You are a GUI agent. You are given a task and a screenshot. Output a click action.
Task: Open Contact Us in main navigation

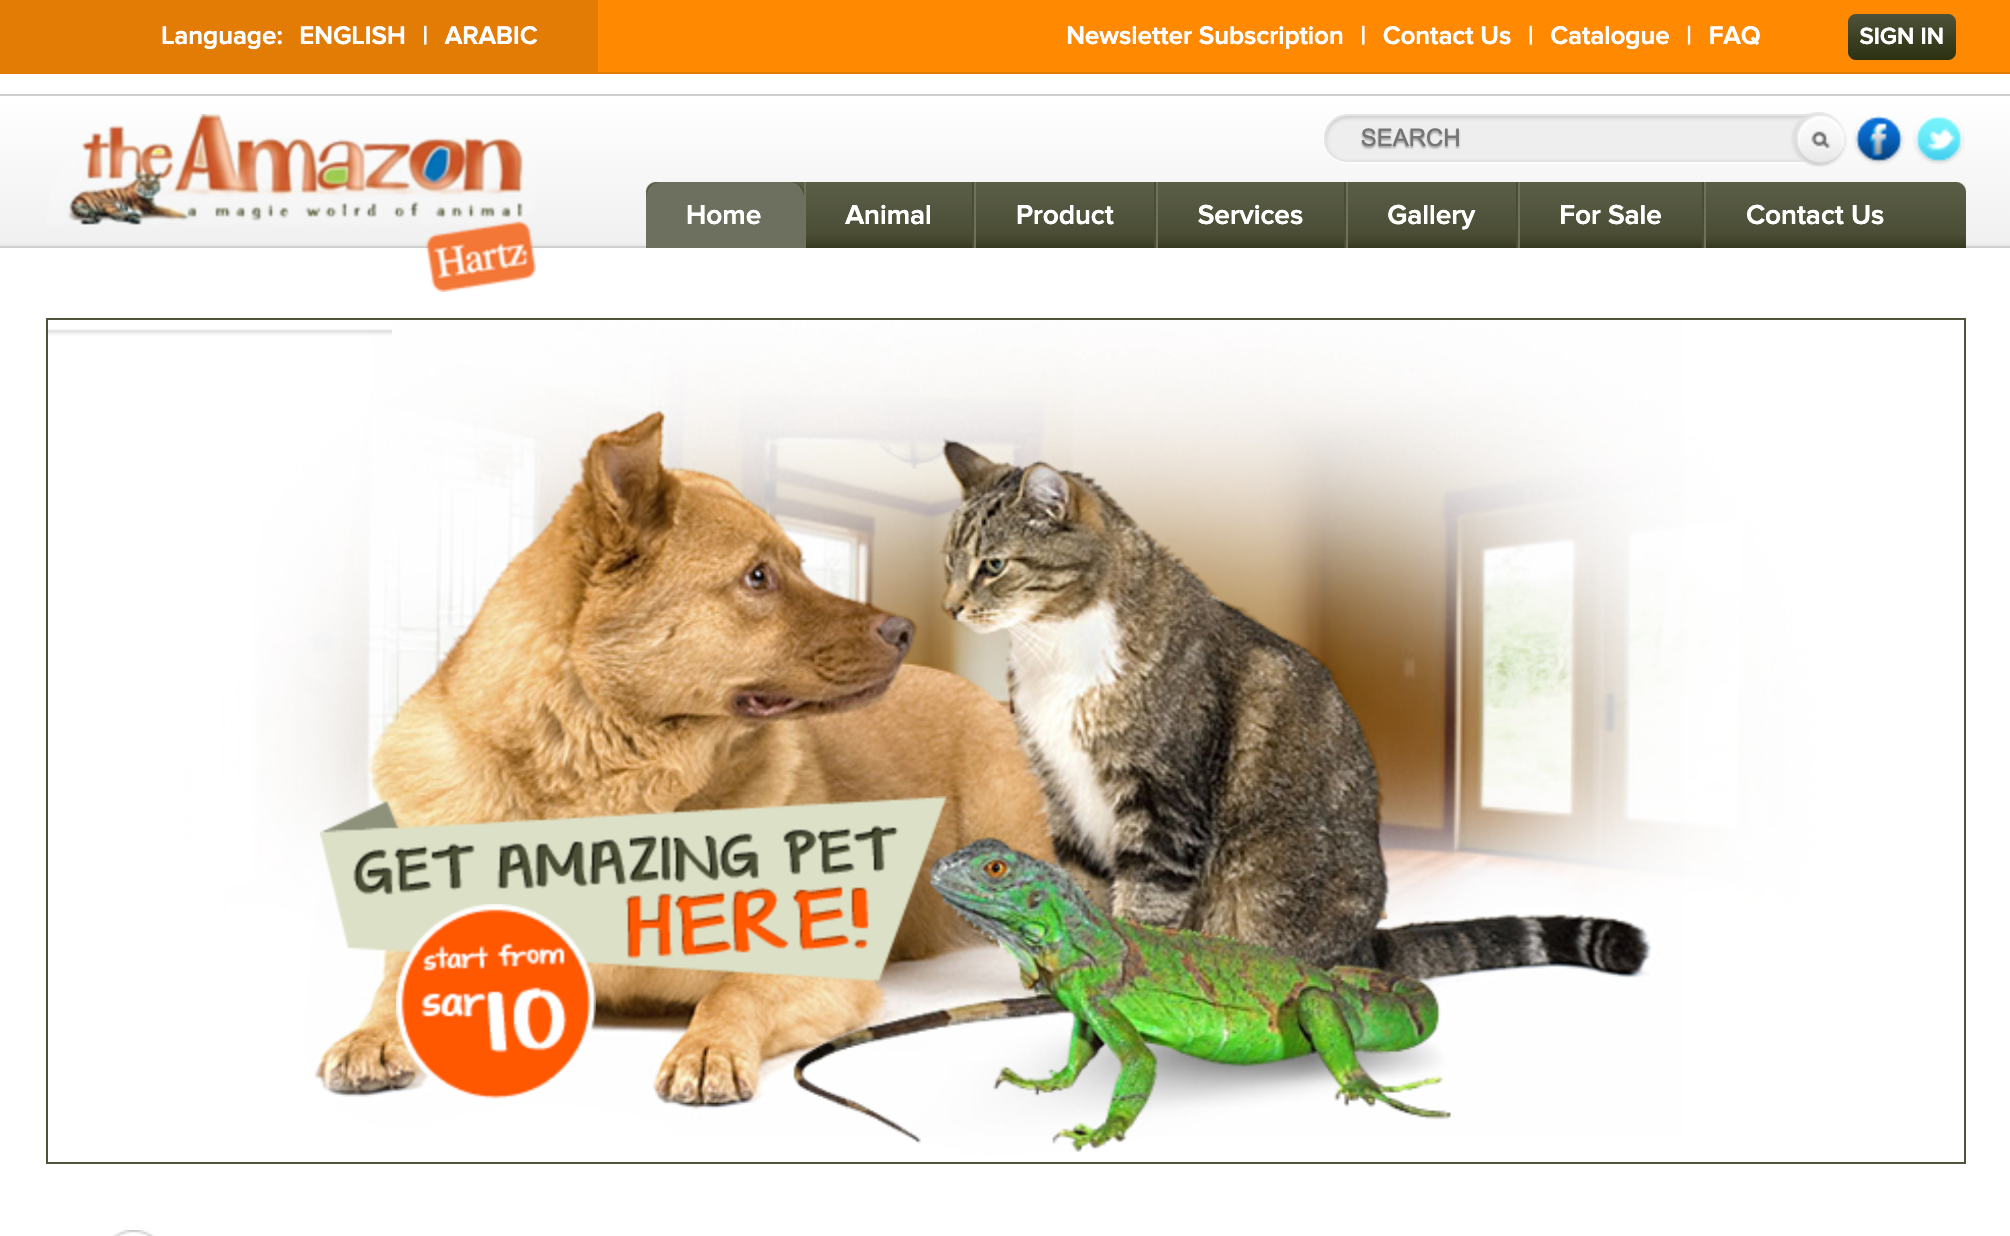point(1814,215)
